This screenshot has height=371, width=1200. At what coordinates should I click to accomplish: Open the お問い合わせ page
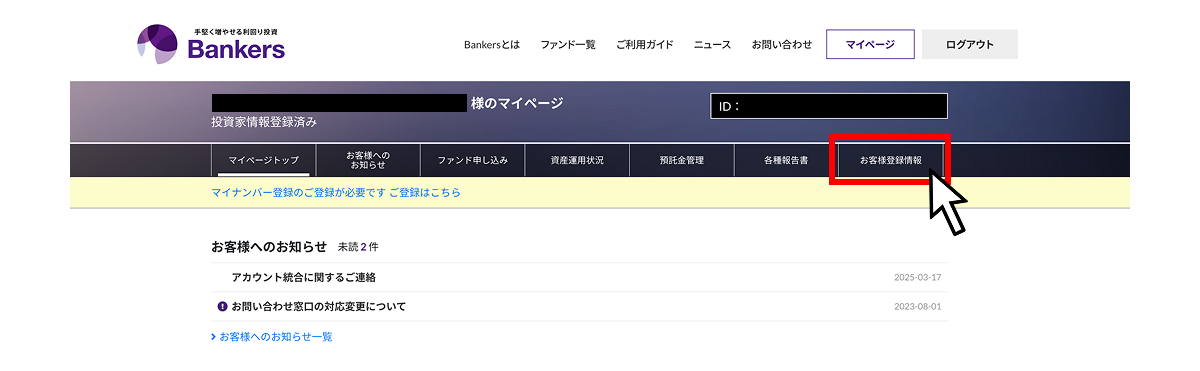[782, 45]
